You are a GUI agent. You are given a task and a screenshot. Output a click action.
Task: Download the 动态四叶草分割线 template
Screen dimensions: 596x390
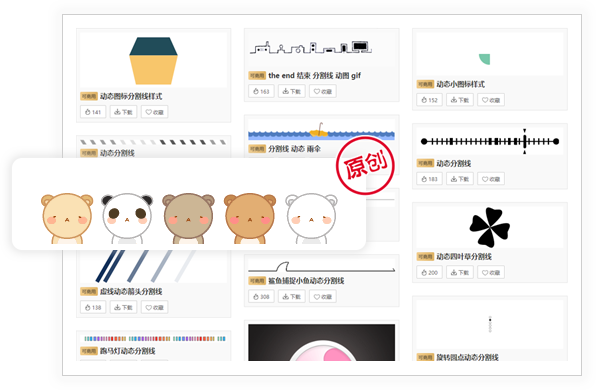[460, 273]
